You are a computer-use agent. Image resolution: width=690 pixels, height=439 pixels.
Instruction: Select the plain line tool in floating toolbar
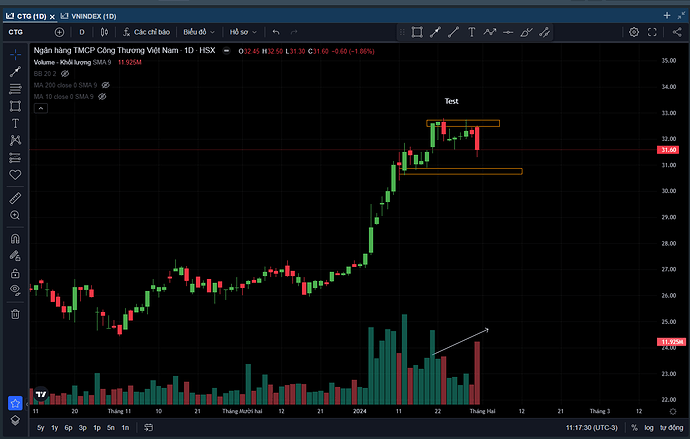click(453, 32)
